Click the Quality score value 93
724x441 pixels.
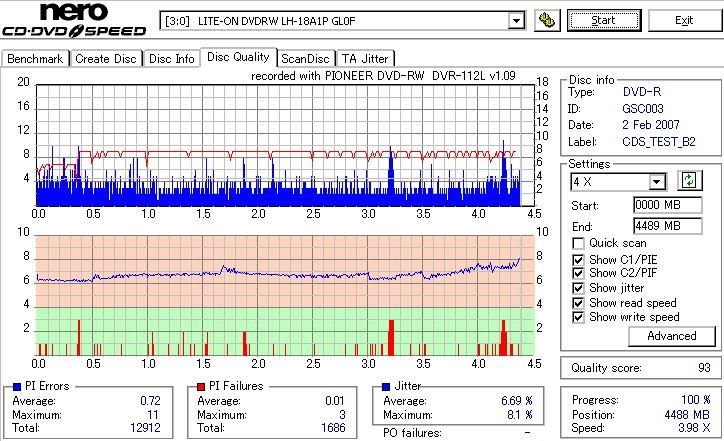[x=704, y=368]
